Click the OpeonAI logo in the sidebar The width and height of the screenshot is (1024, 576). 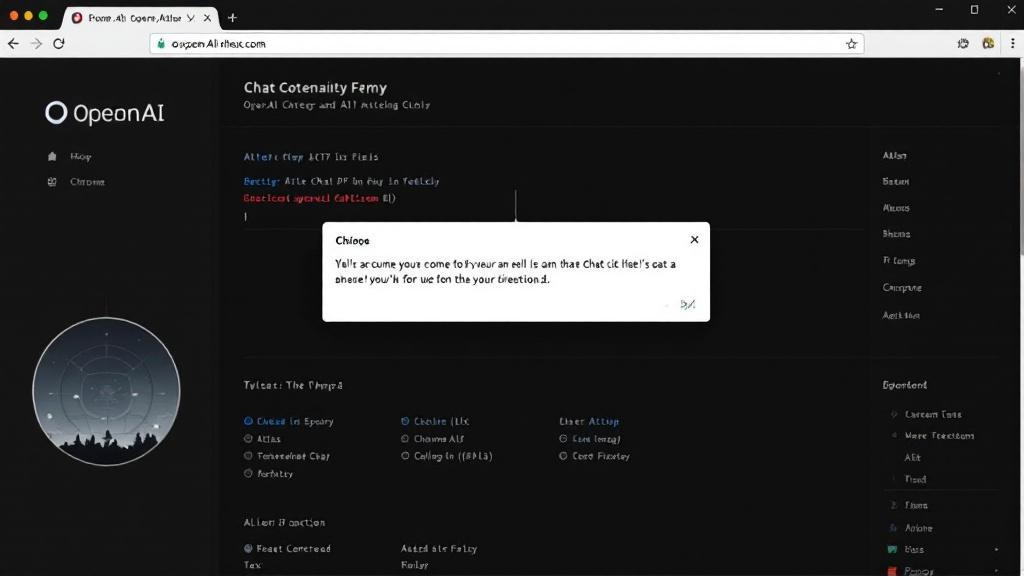click(104, 113)
